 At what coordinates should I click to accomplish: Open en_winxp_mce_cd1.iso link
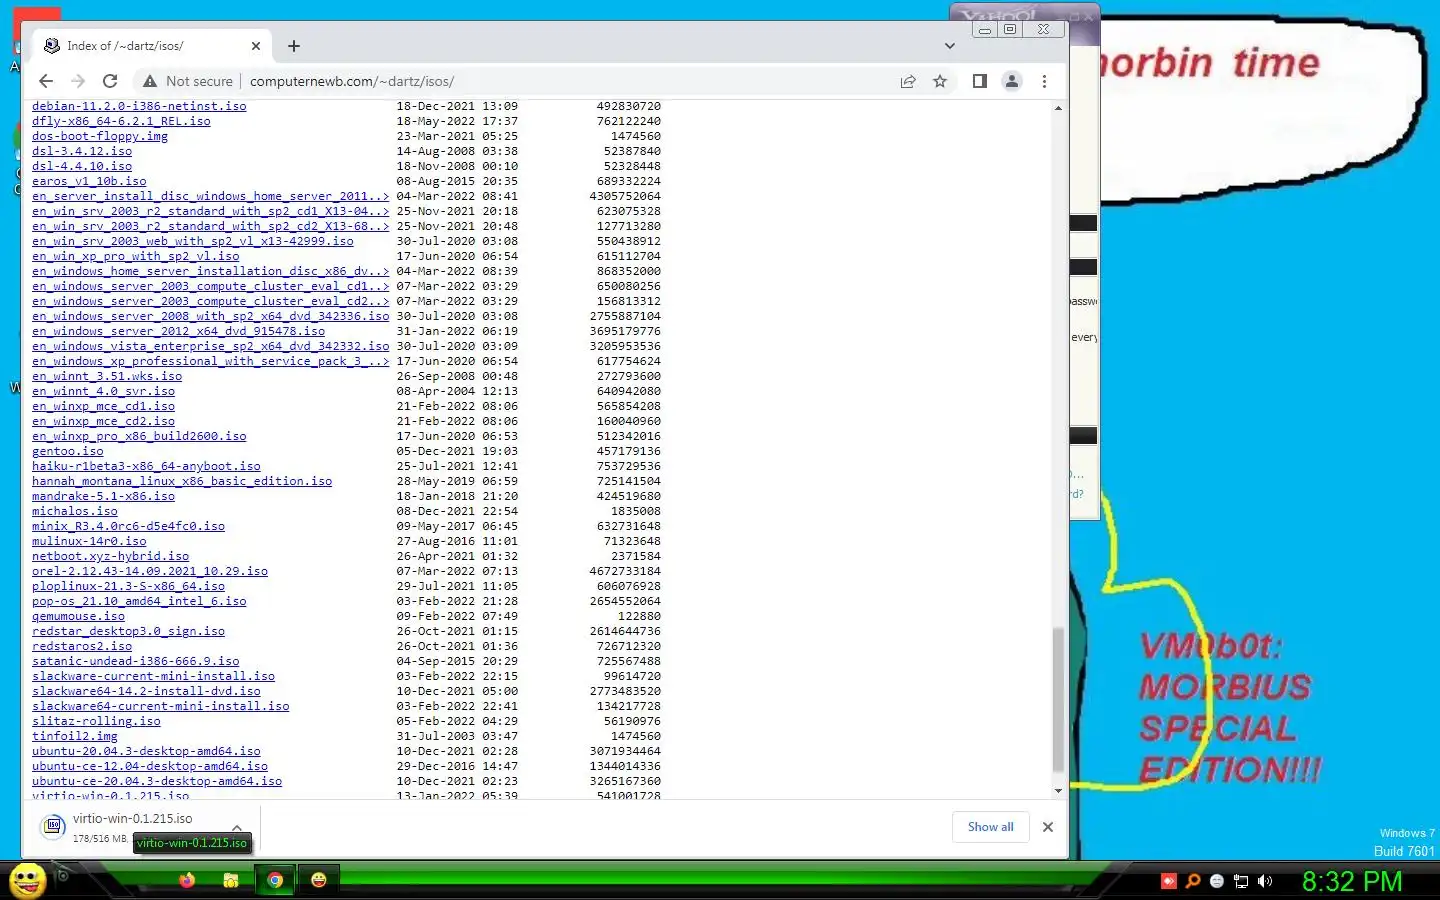[x=103, y=406]
